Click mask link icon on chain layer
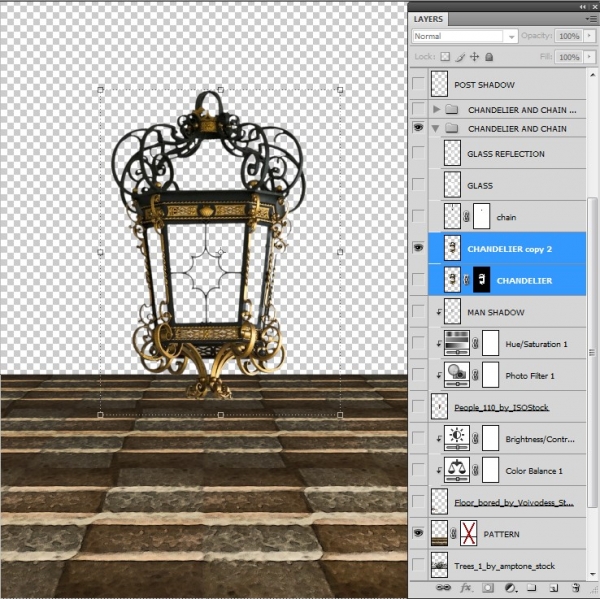Image resolution: width=600 pixels, height=599 pixels. 466,217
